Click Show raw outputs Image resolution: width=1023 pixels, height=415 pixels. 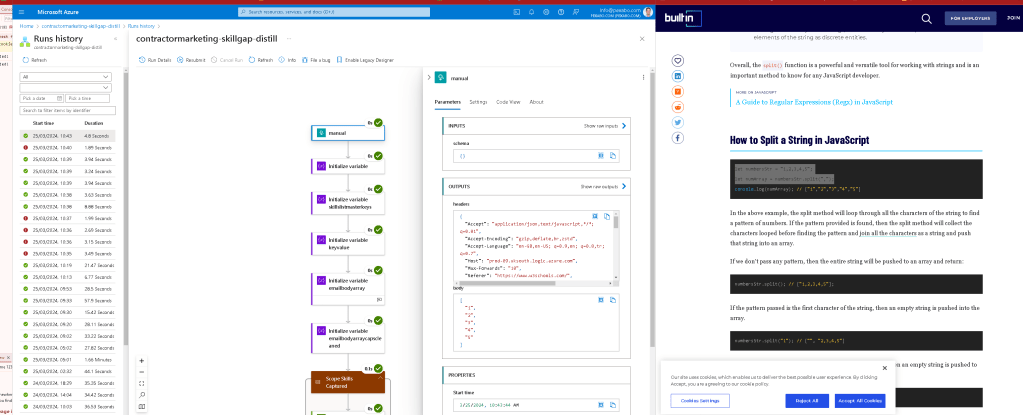click(x=604, y=187)
